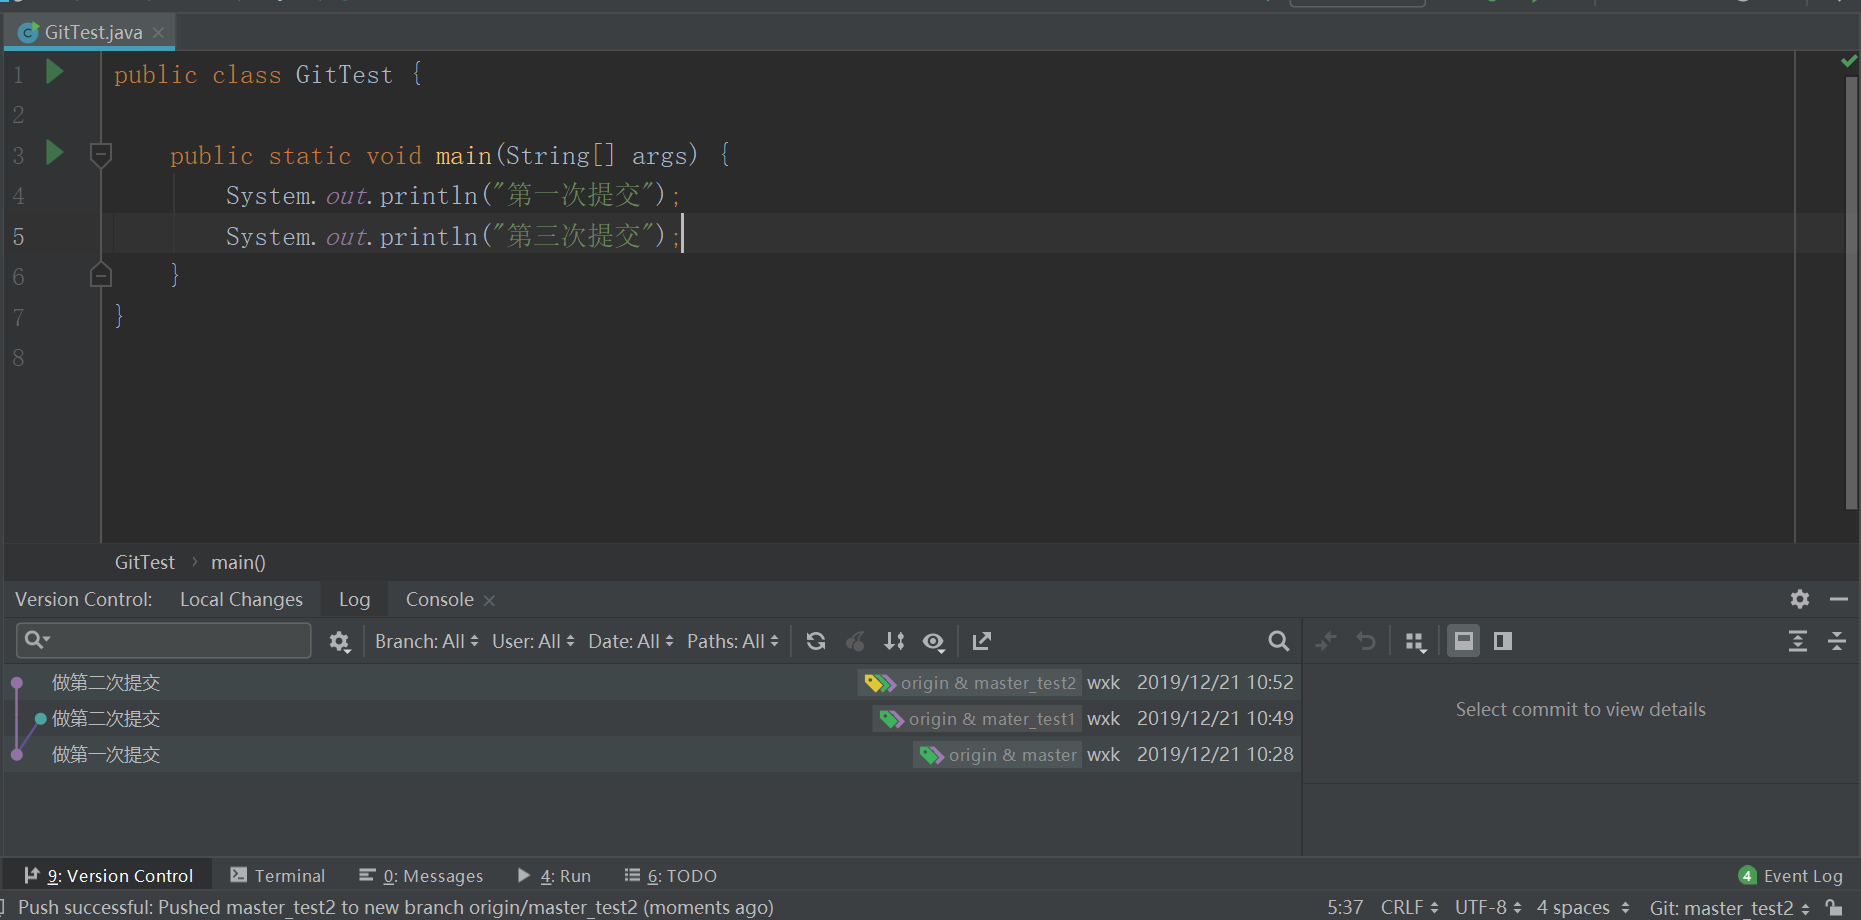The height and width of the screenshot is (920, 1861).
Task: Collapse all in the details tree
Action: click(1837, 641)
